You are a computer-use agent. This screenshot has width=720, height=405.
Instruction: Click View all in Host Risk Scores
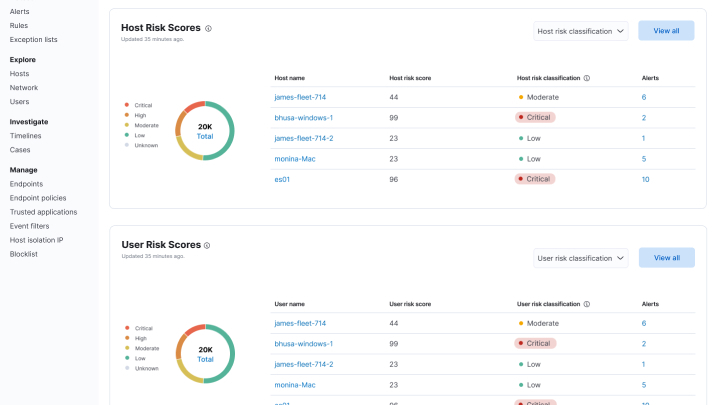(x=666, y=31)
